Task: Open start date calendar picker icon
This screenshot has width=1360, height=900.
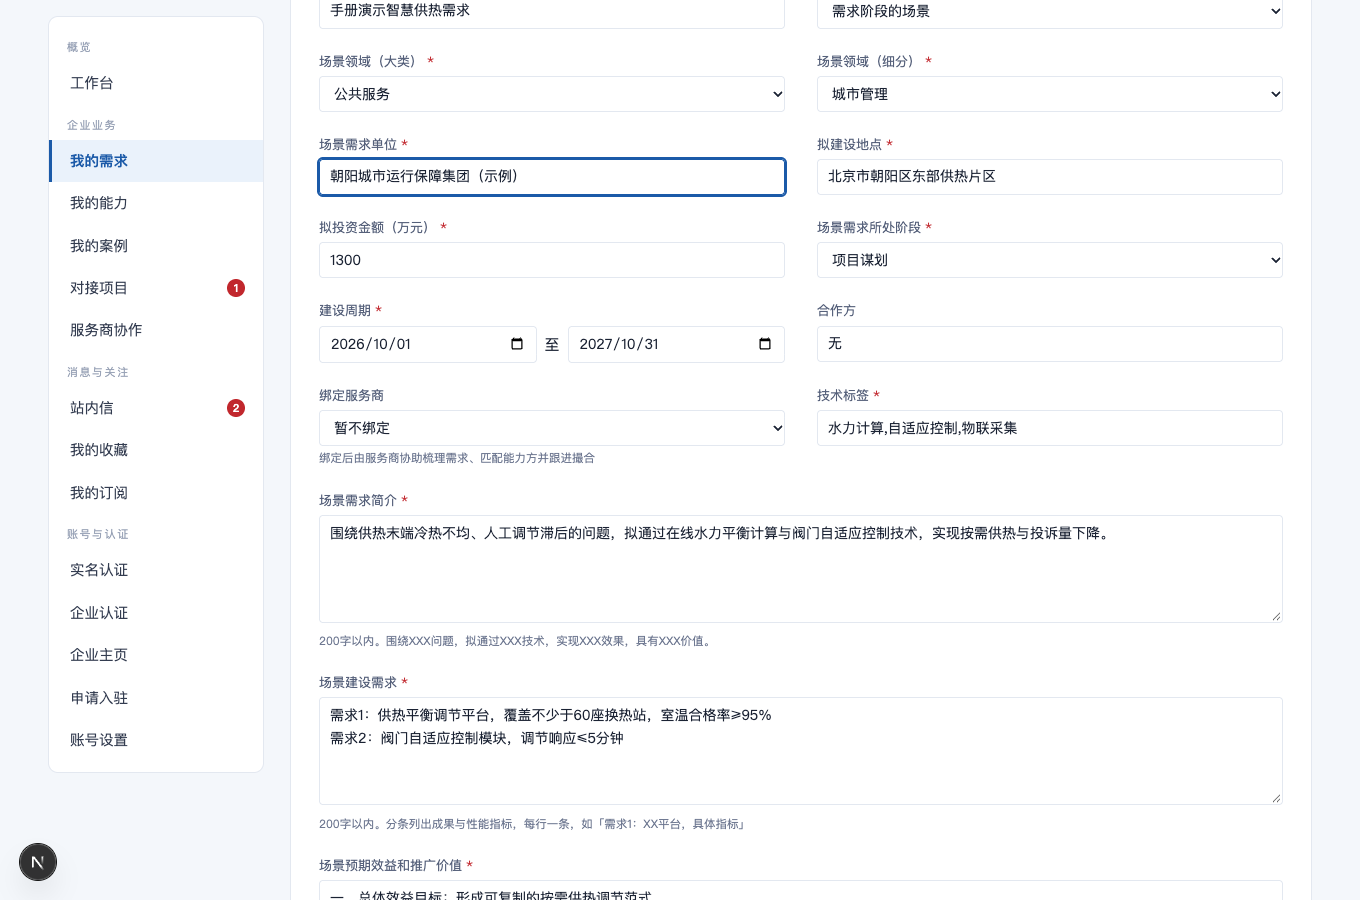Action: 517,344
